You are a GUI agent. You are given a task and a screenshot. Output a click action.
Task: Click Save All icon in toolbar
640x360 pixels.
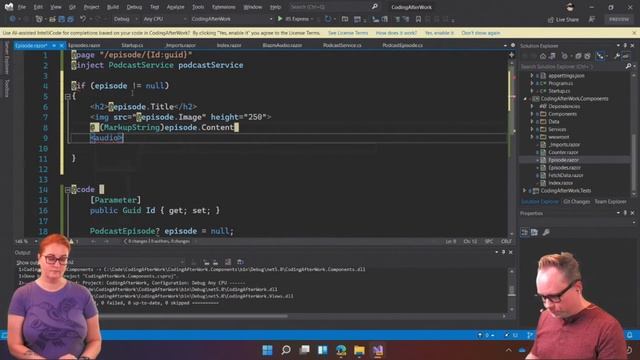70,19
